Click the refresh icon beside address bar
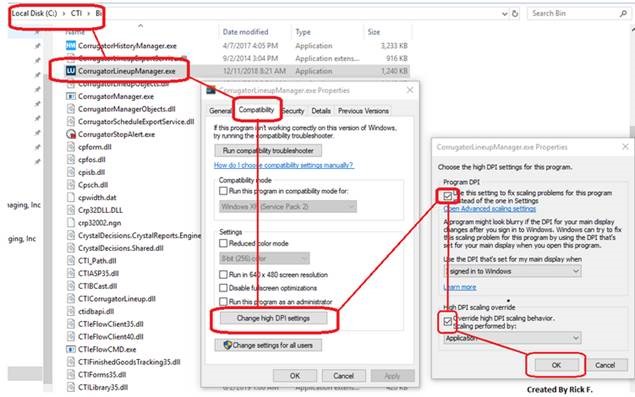This screenshot has height=397, width=635. [x=515, y=14]
